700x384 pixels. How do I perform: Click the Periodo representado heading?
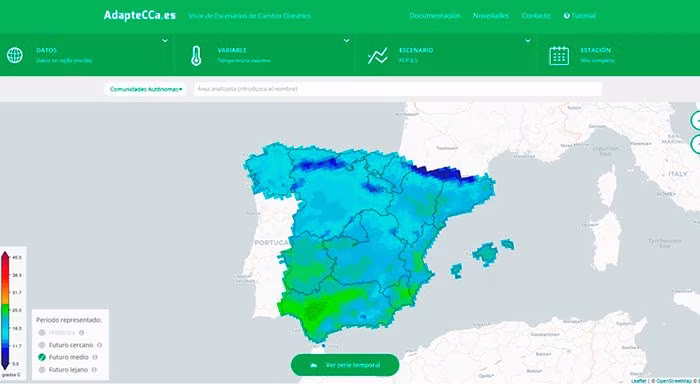click(x=69, y=320)
